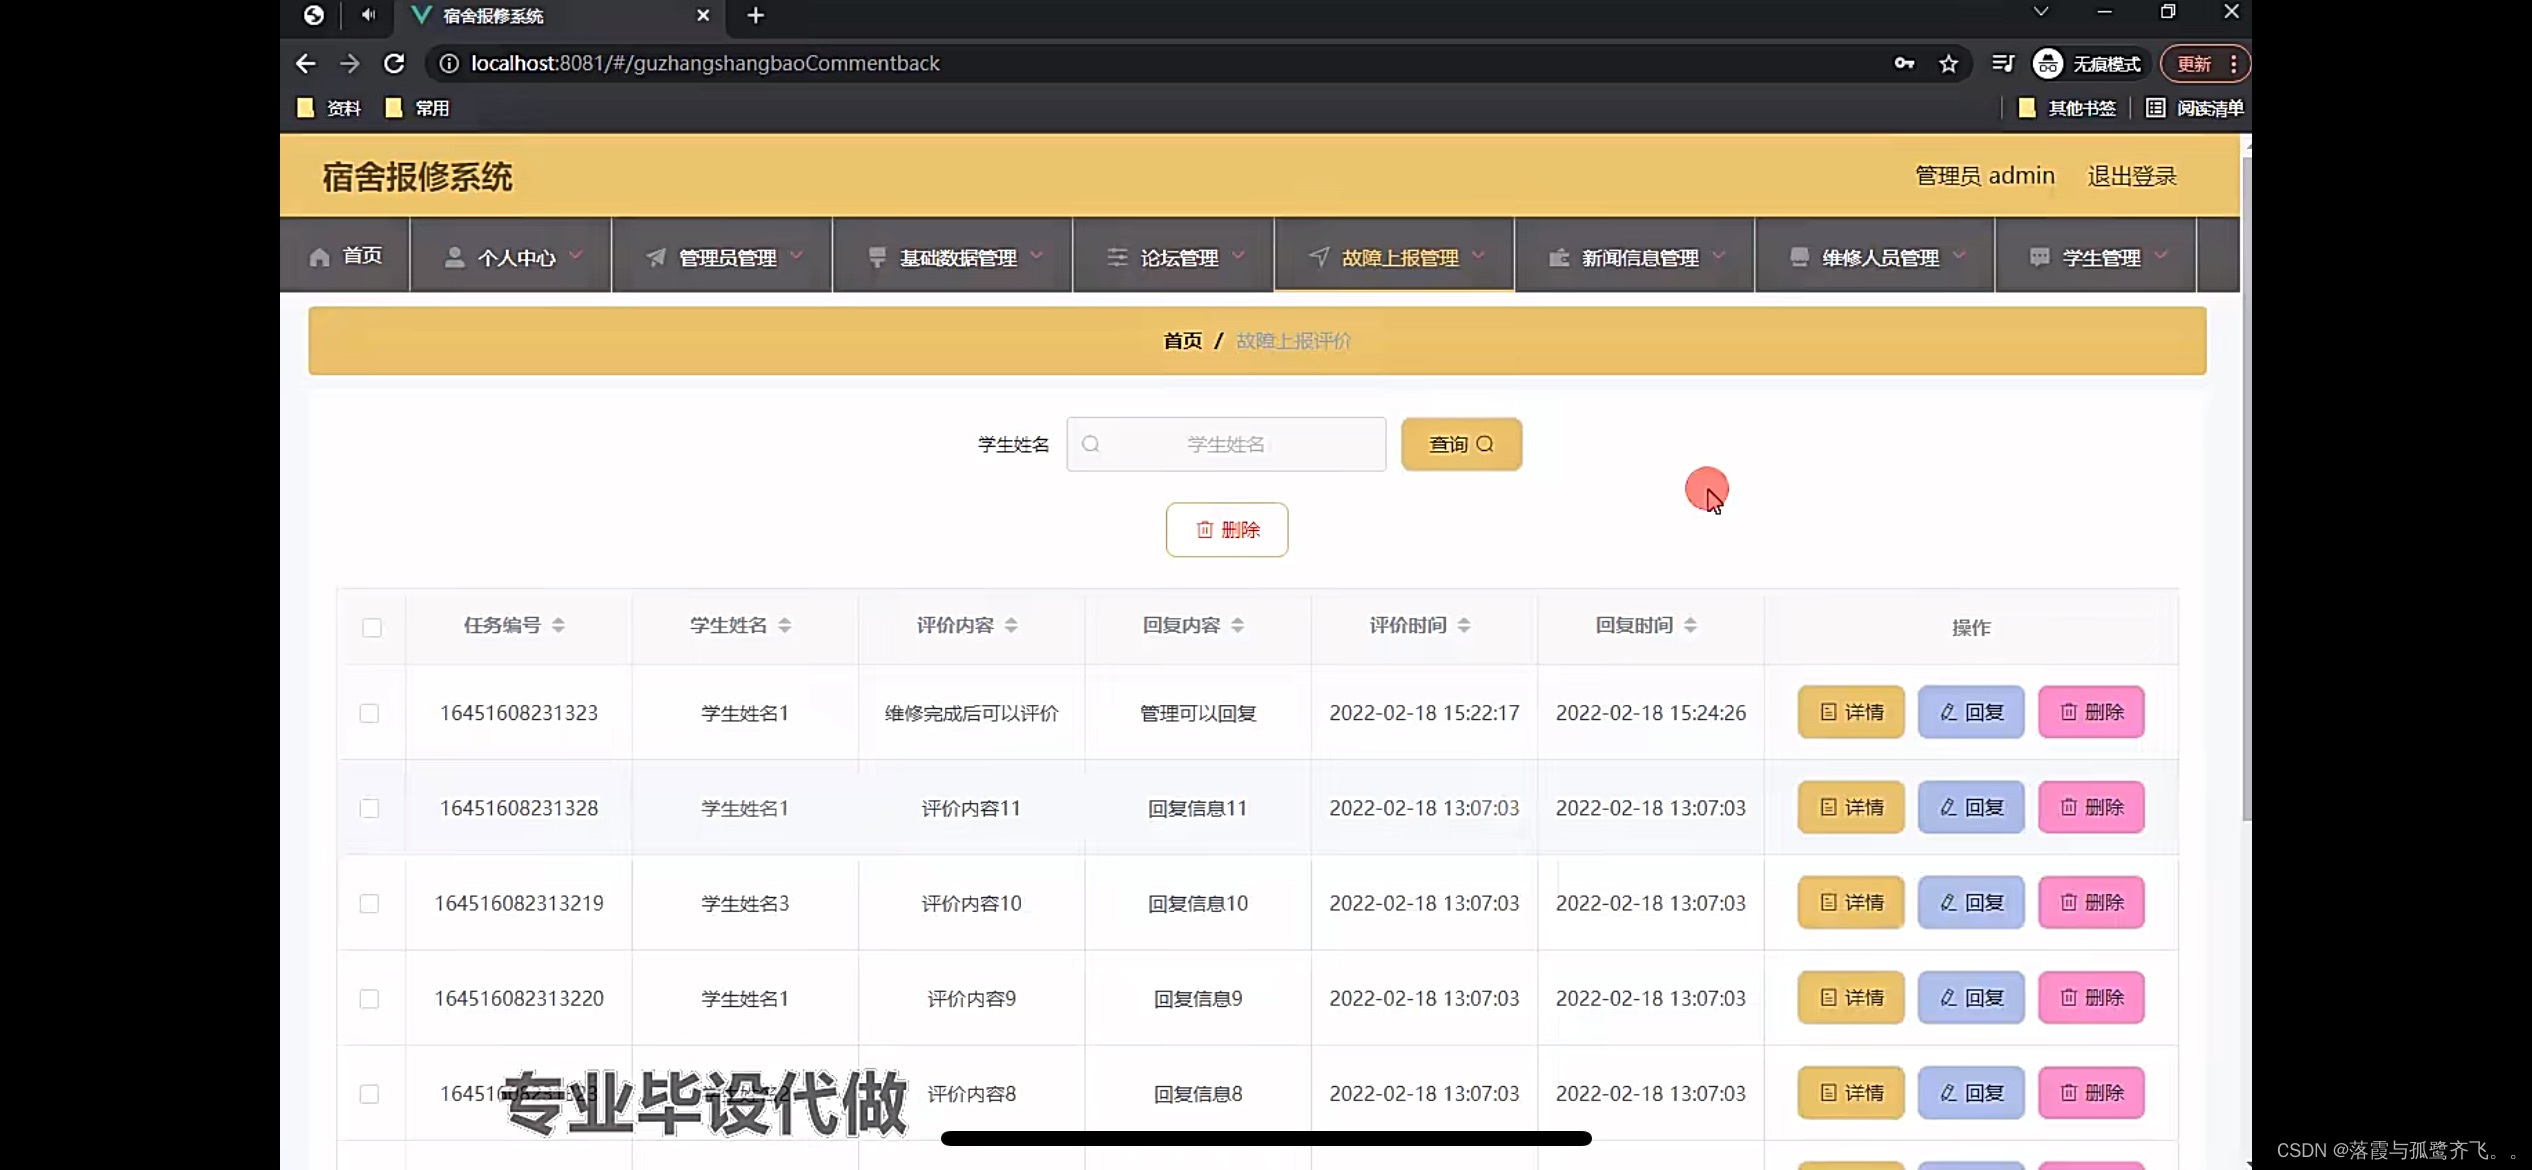Focus the 学生姓名 search input
Image resolution: width=2532 pixels, height=1170 pixels.
[x=1226, y=444]
